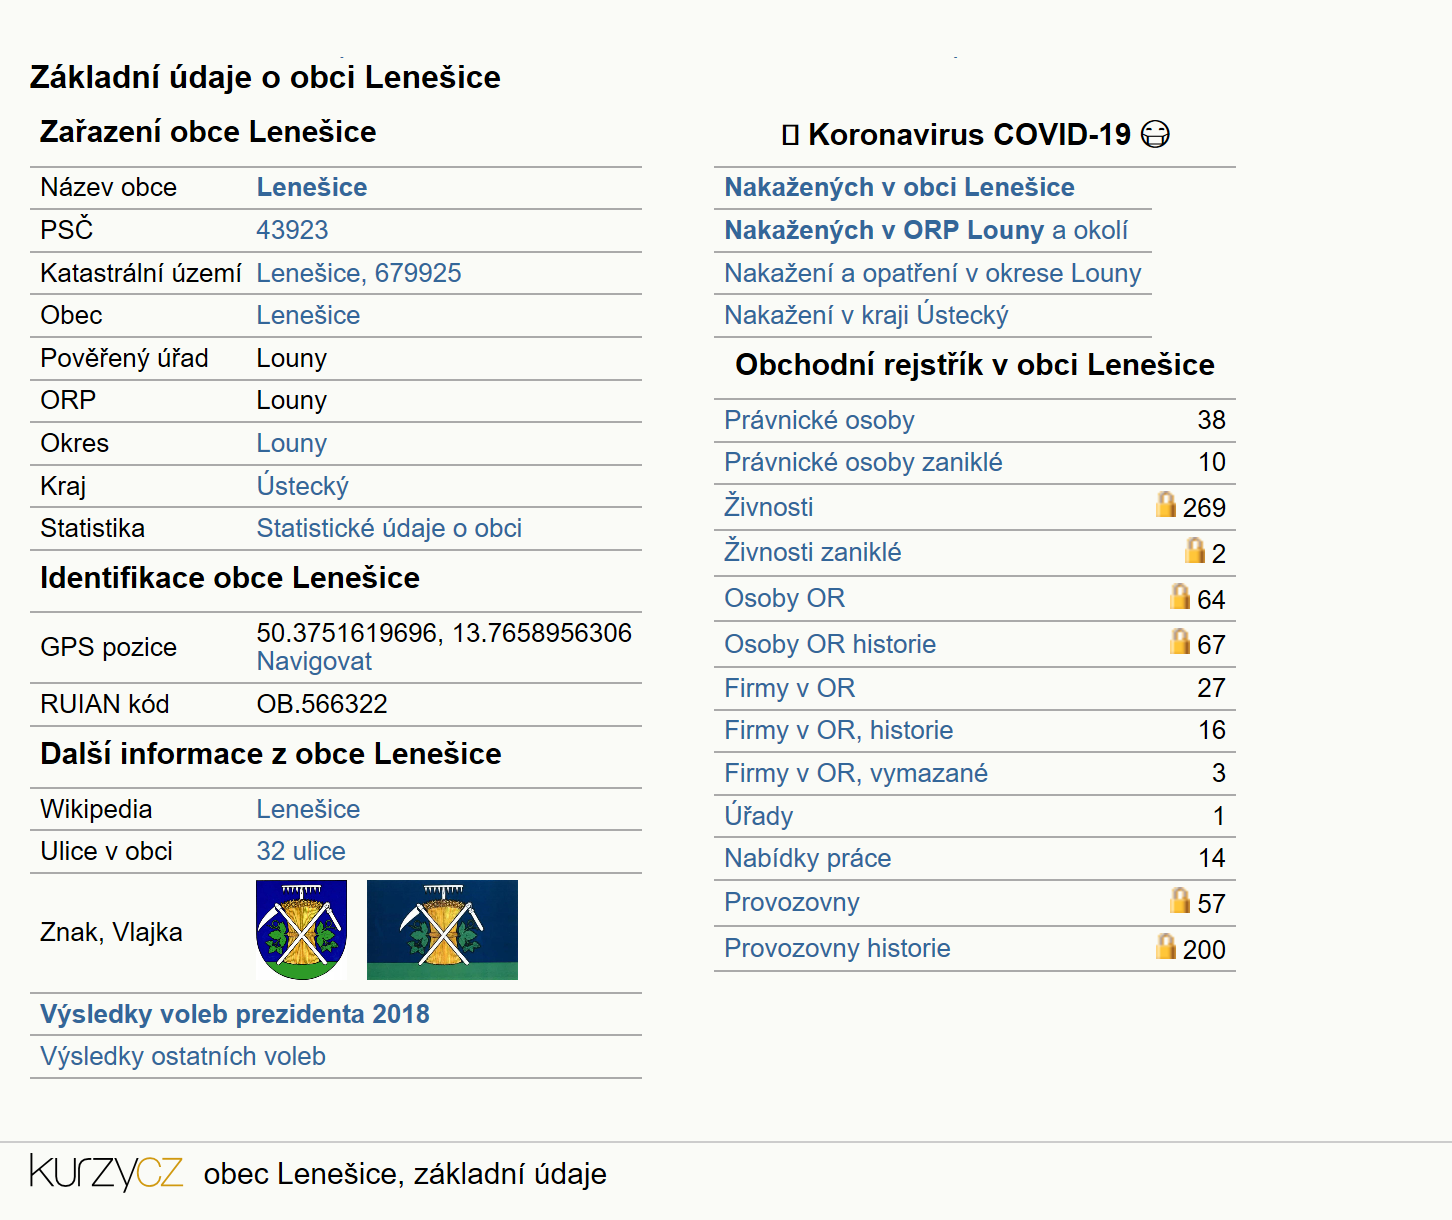Click the lock icon next to Osoby OR historie

[x=1180, y=641]
